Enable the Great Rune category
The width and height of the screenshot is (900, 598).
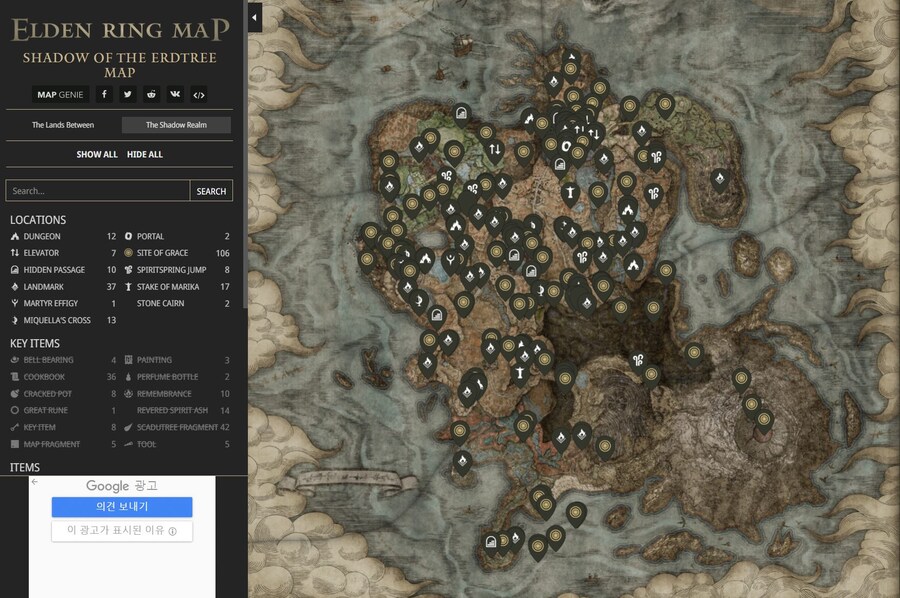click(63, 410)
